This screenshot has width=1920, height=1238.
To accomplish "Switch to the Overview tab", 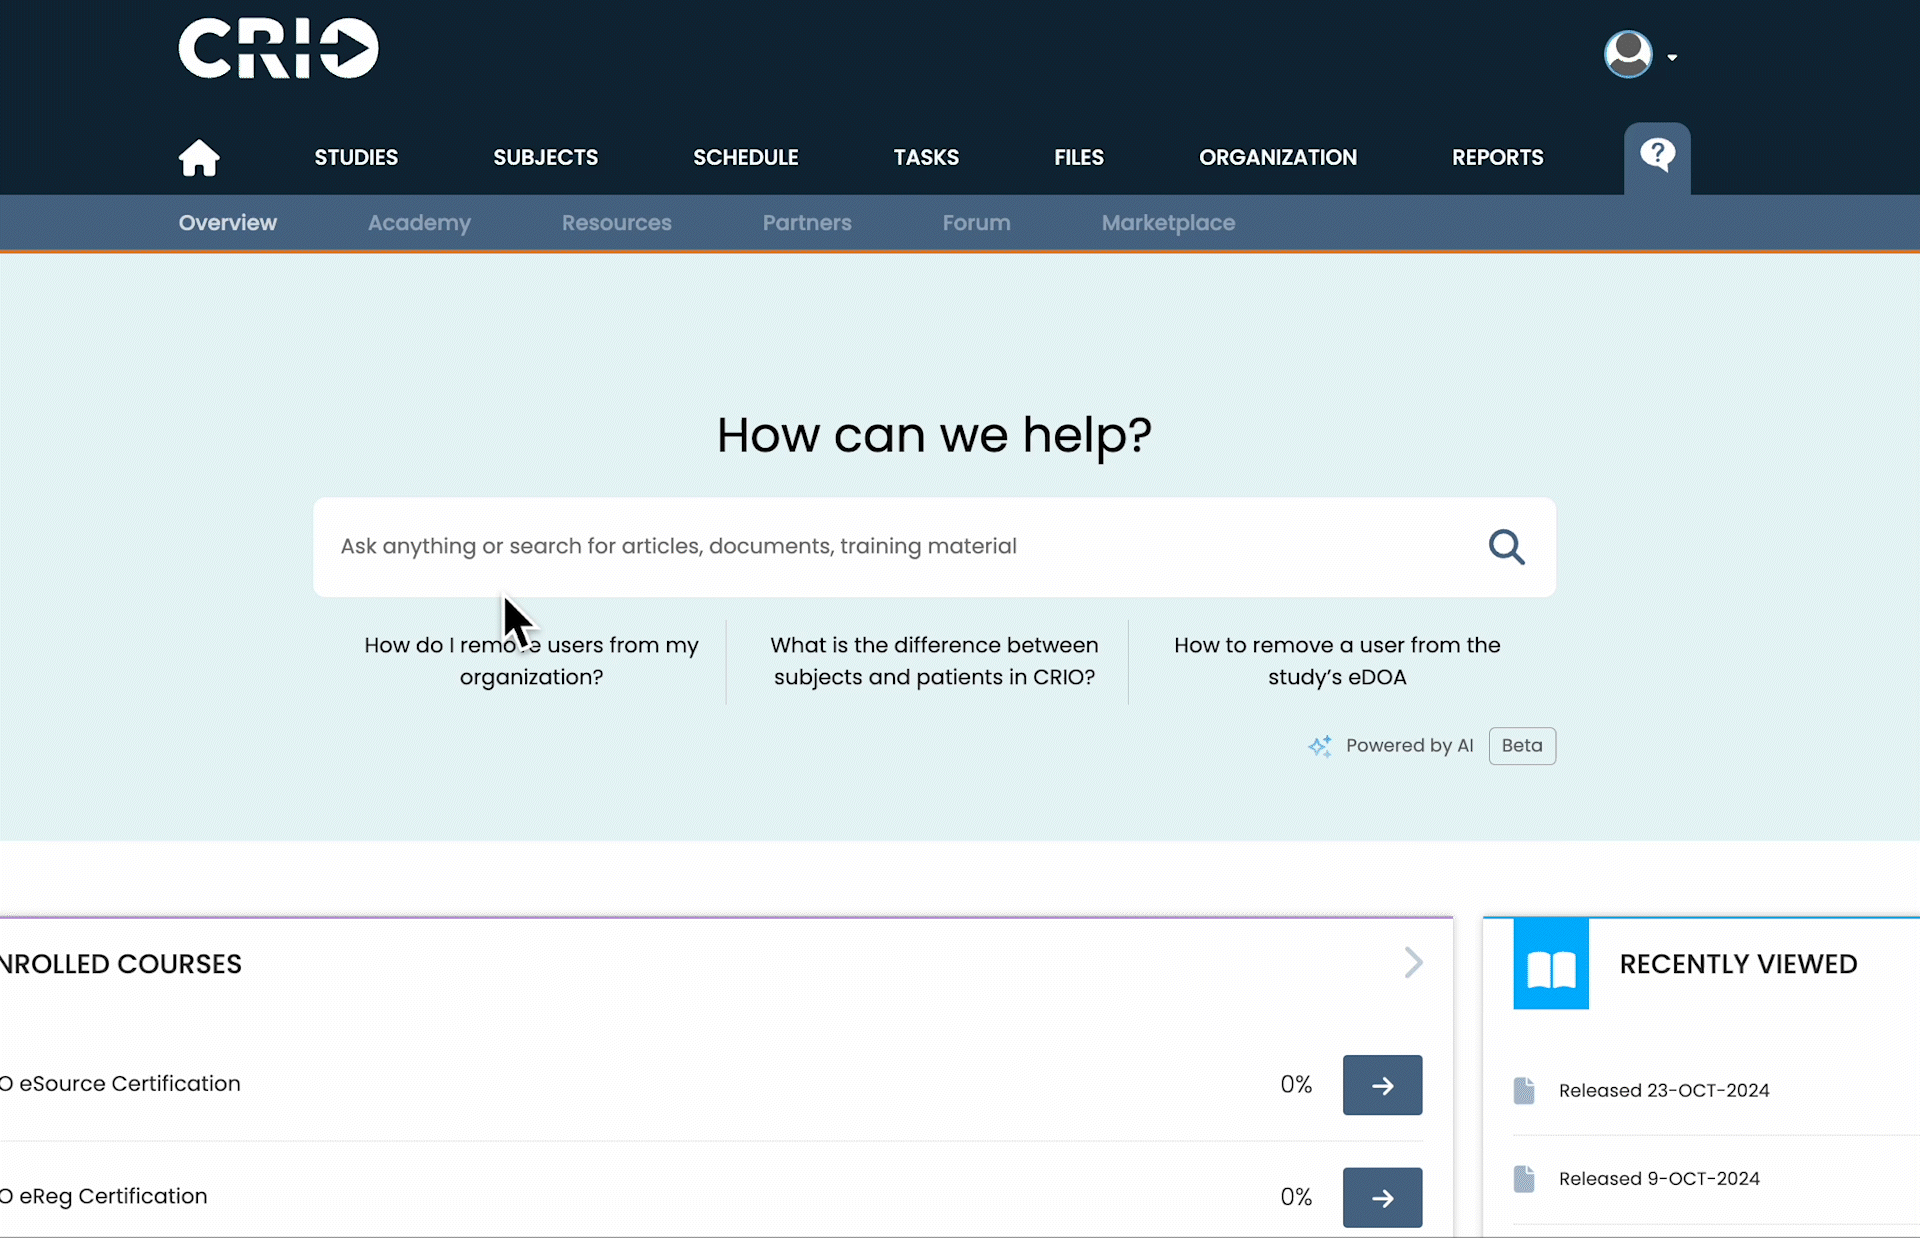I will coord(228,223).
